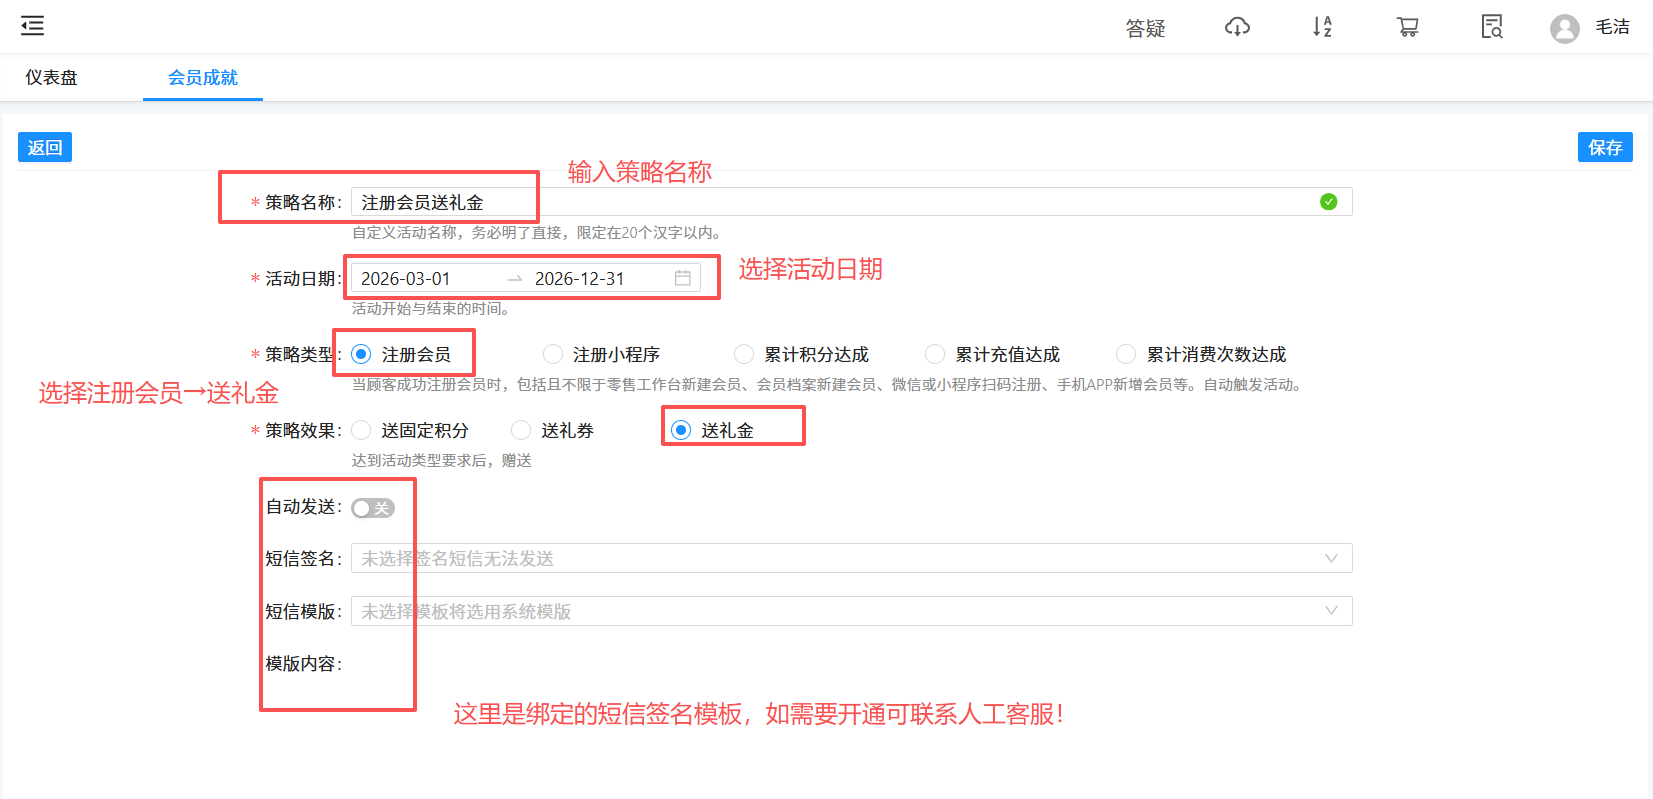This screenshot has height=799, width=1653.
Task: Click the user avatar icon
Action: pyautogui.click(x=1564, y=28)
